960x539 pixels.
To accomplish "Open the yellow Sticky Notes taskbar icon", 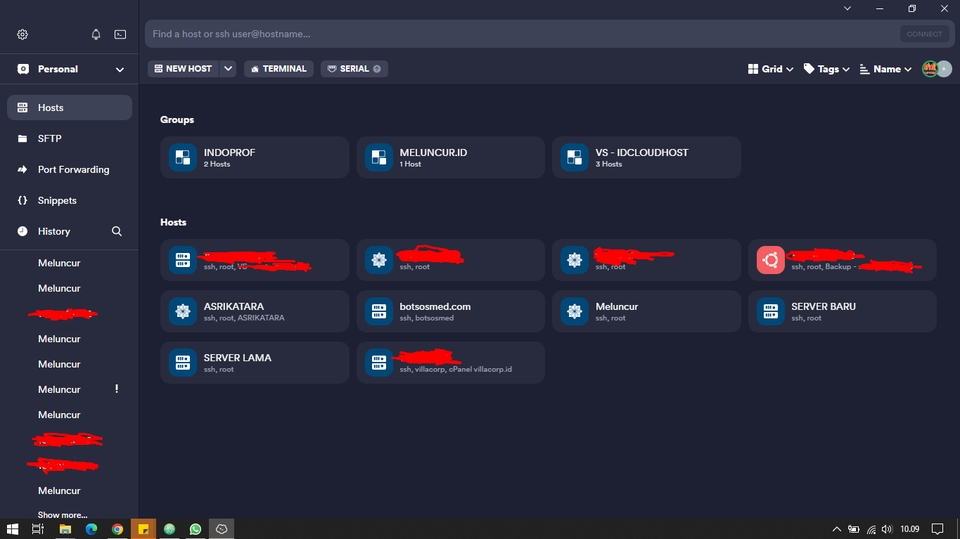I will pos(143,529).
